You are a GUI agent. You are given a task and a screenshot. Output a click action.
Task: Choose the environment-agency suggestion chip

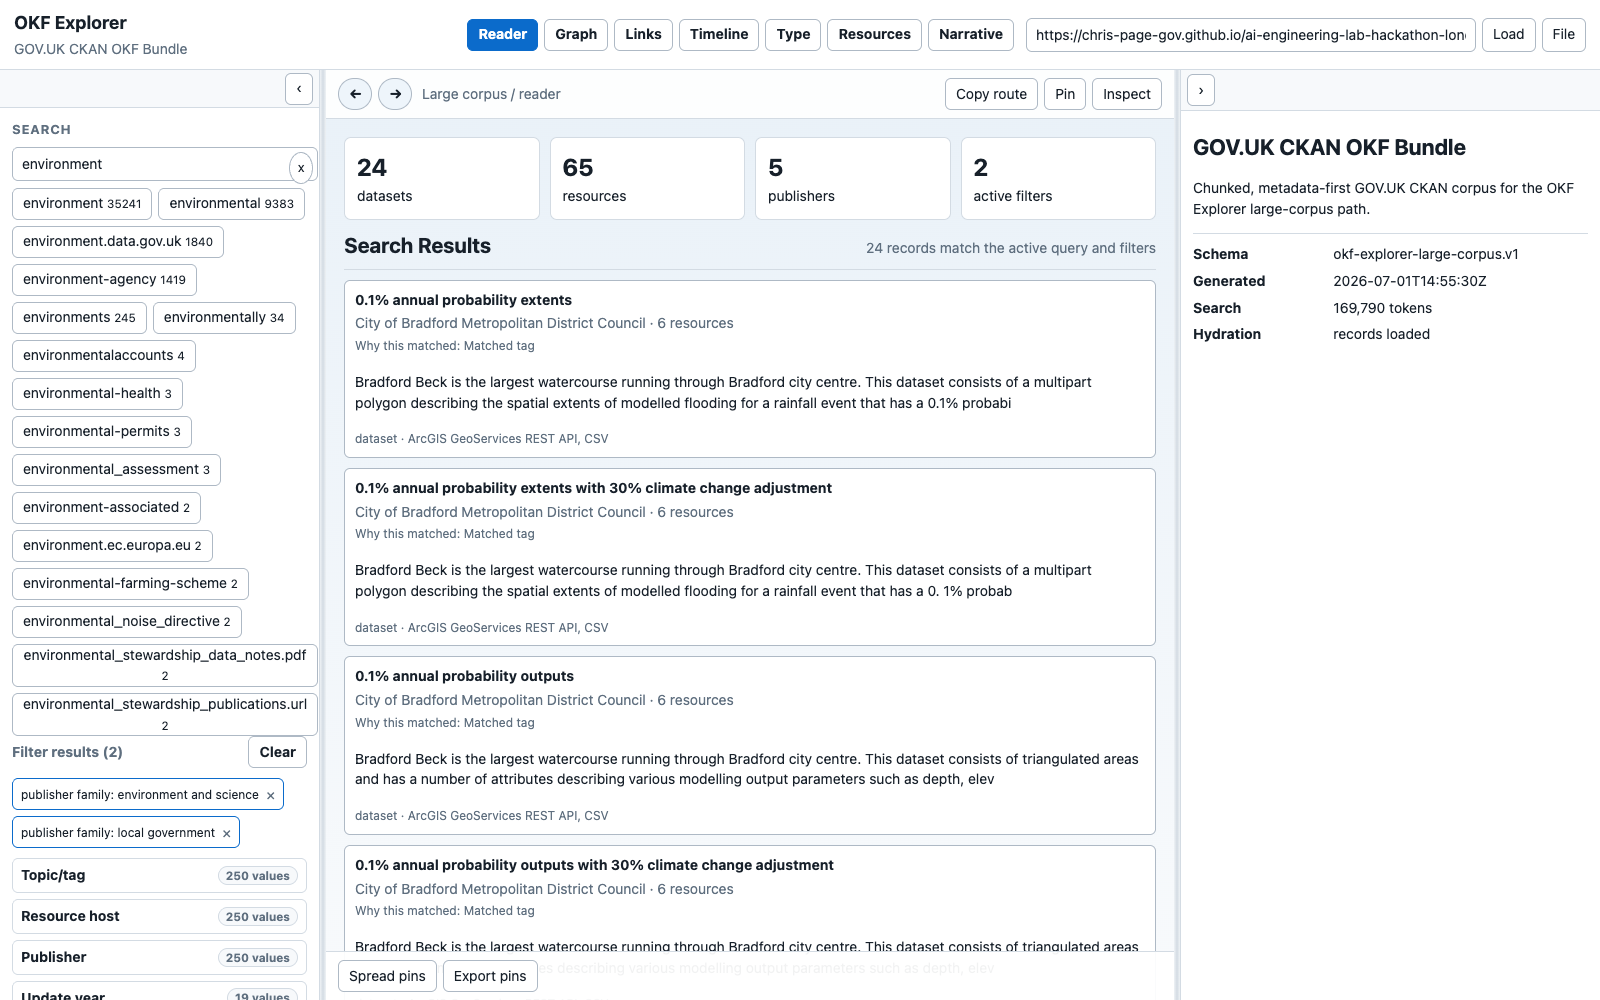point(104,280)
